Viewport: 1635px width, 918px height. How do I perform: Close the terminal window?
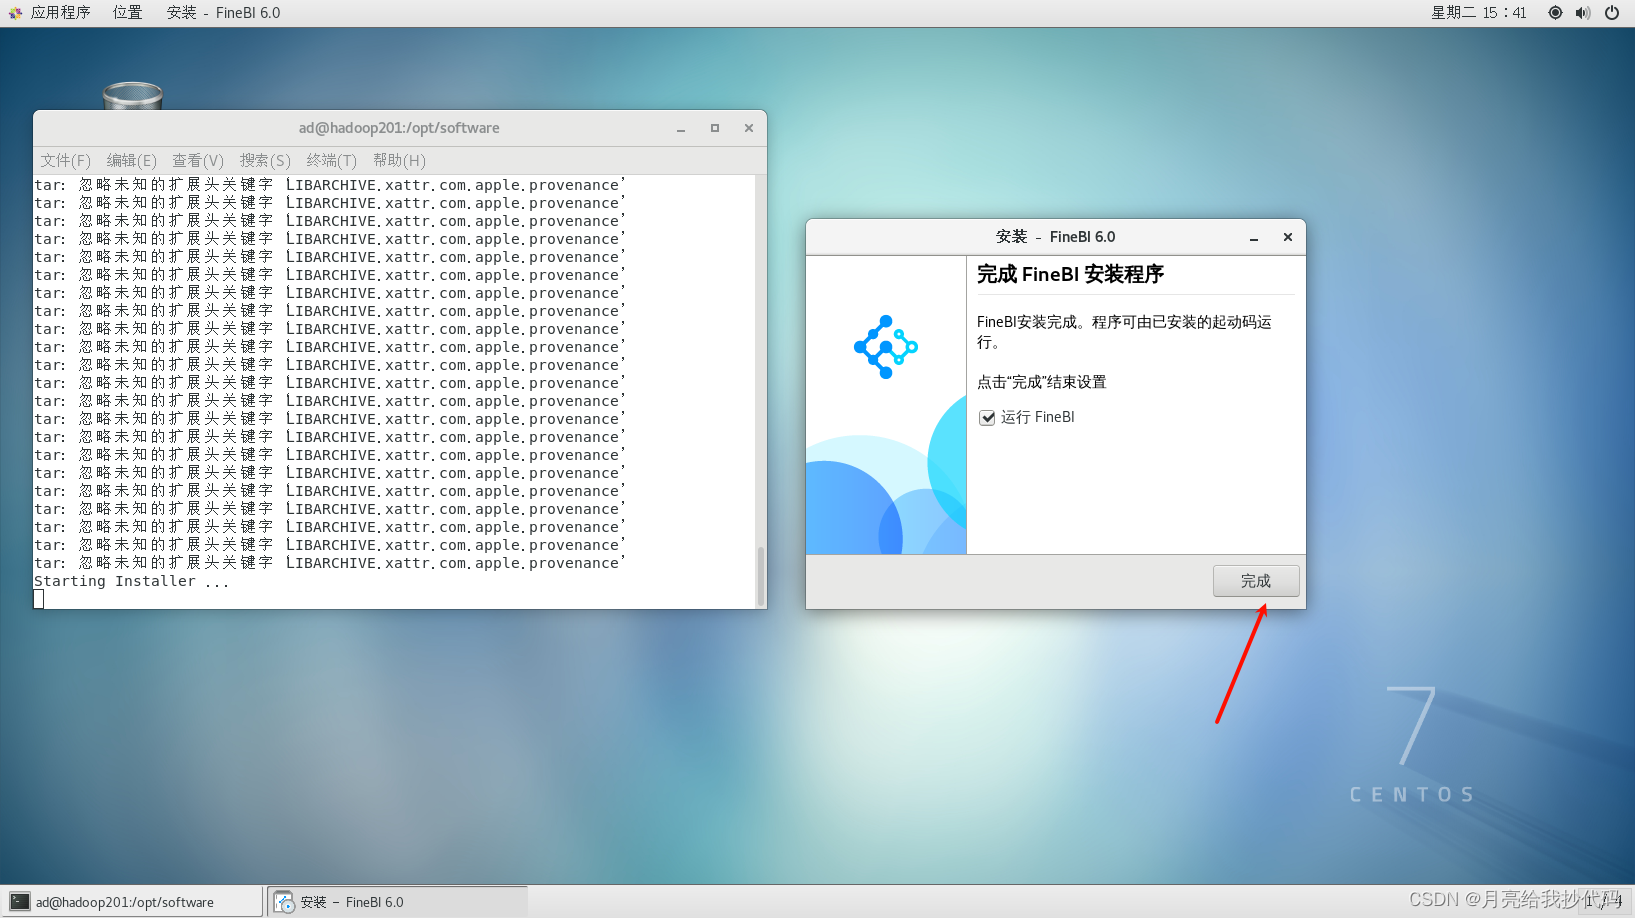coord(749,128)
